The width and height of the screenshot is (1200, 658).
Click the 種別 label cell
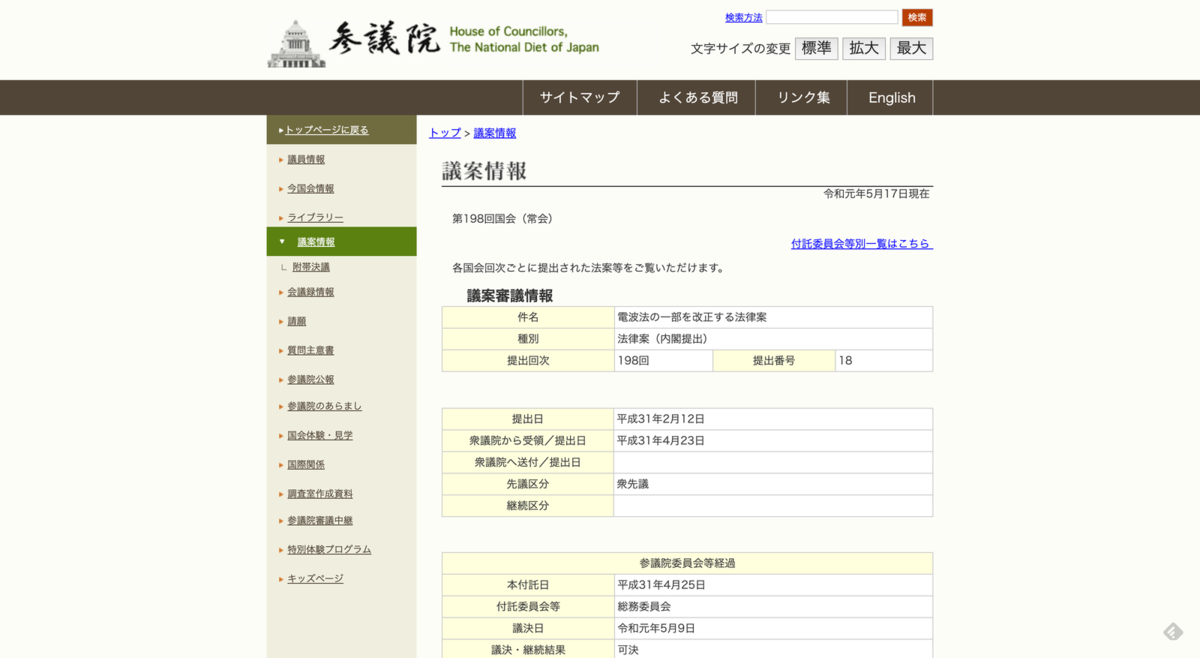click(x=528, y=339)
